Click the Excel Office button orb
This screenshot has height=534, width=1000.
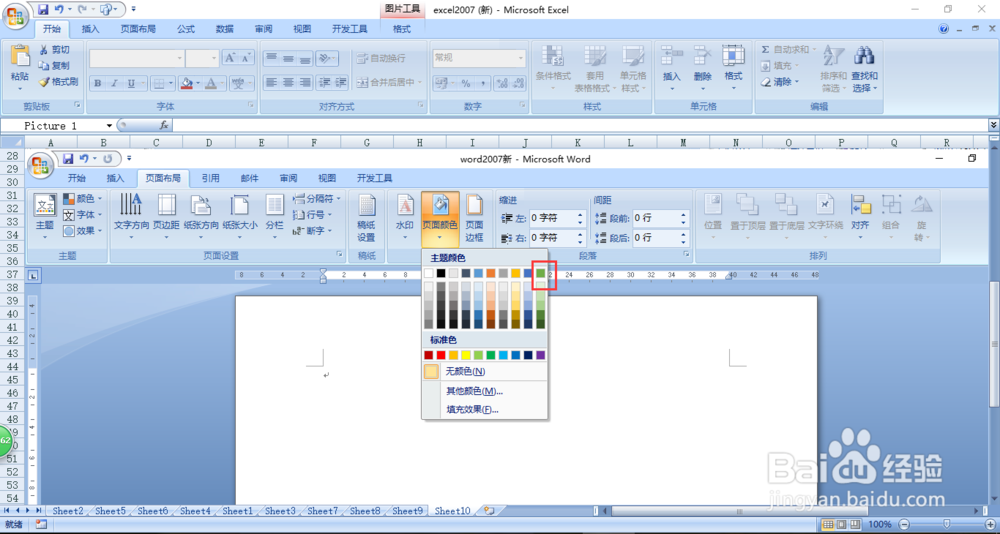point(17,16)
